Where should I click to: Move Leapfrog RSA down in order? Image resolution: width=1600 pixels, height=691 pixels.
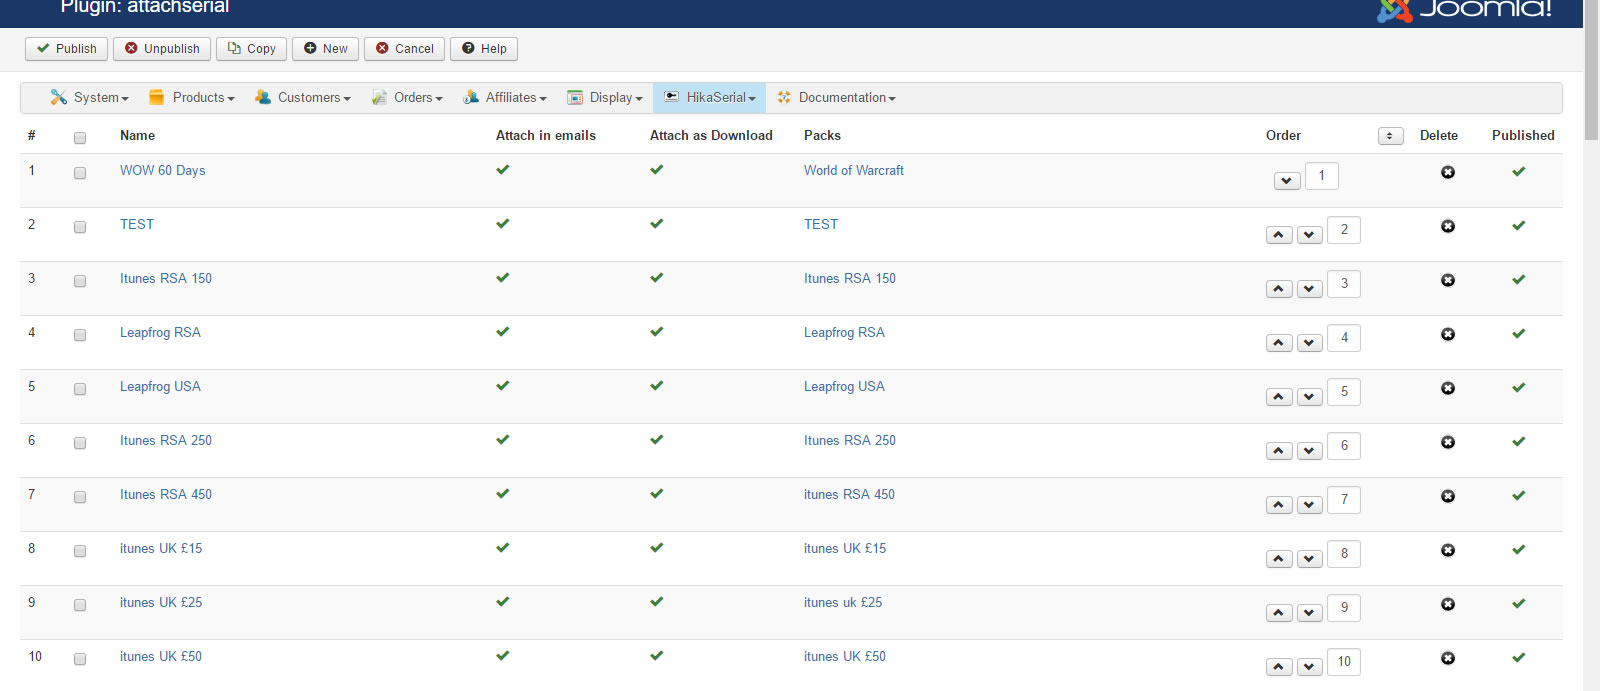point(1309,343)
